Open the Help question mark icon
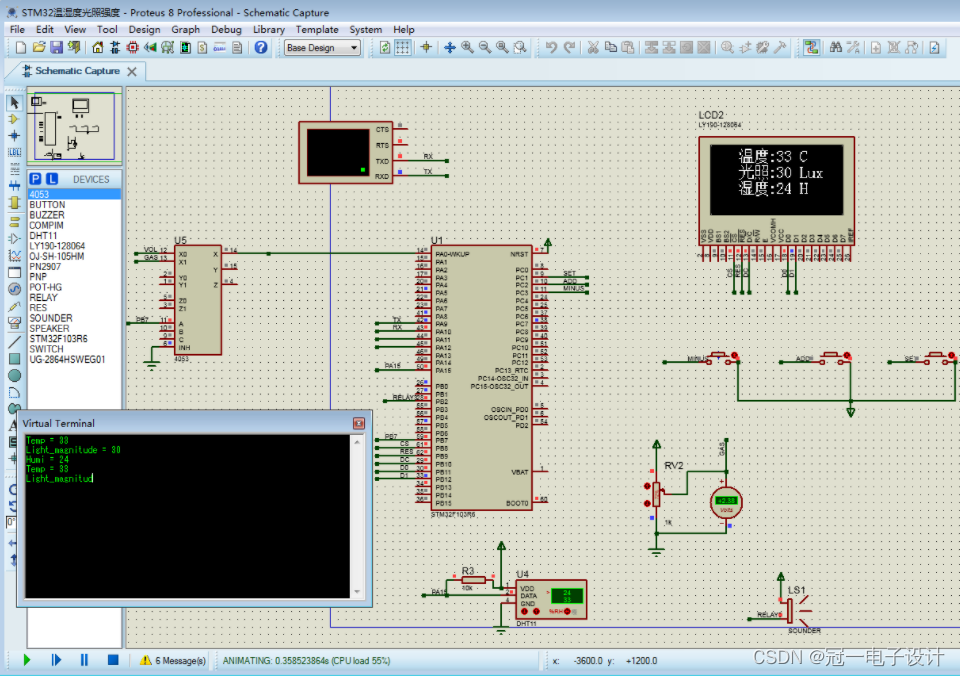Viewport: 960px width, 676px height. pos(261,47)
